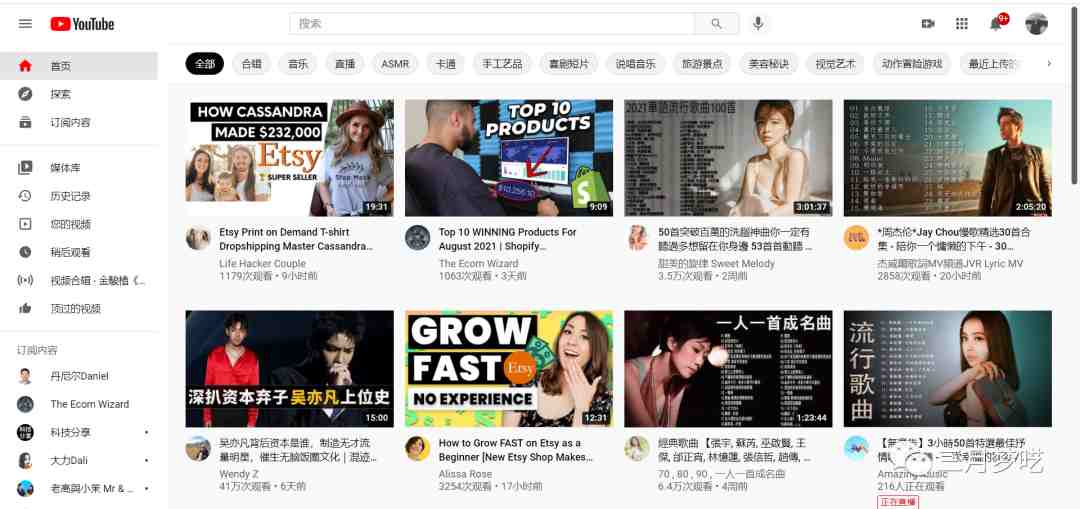Open 流行歌曲 live stream thumbnail

click(948, 368)
